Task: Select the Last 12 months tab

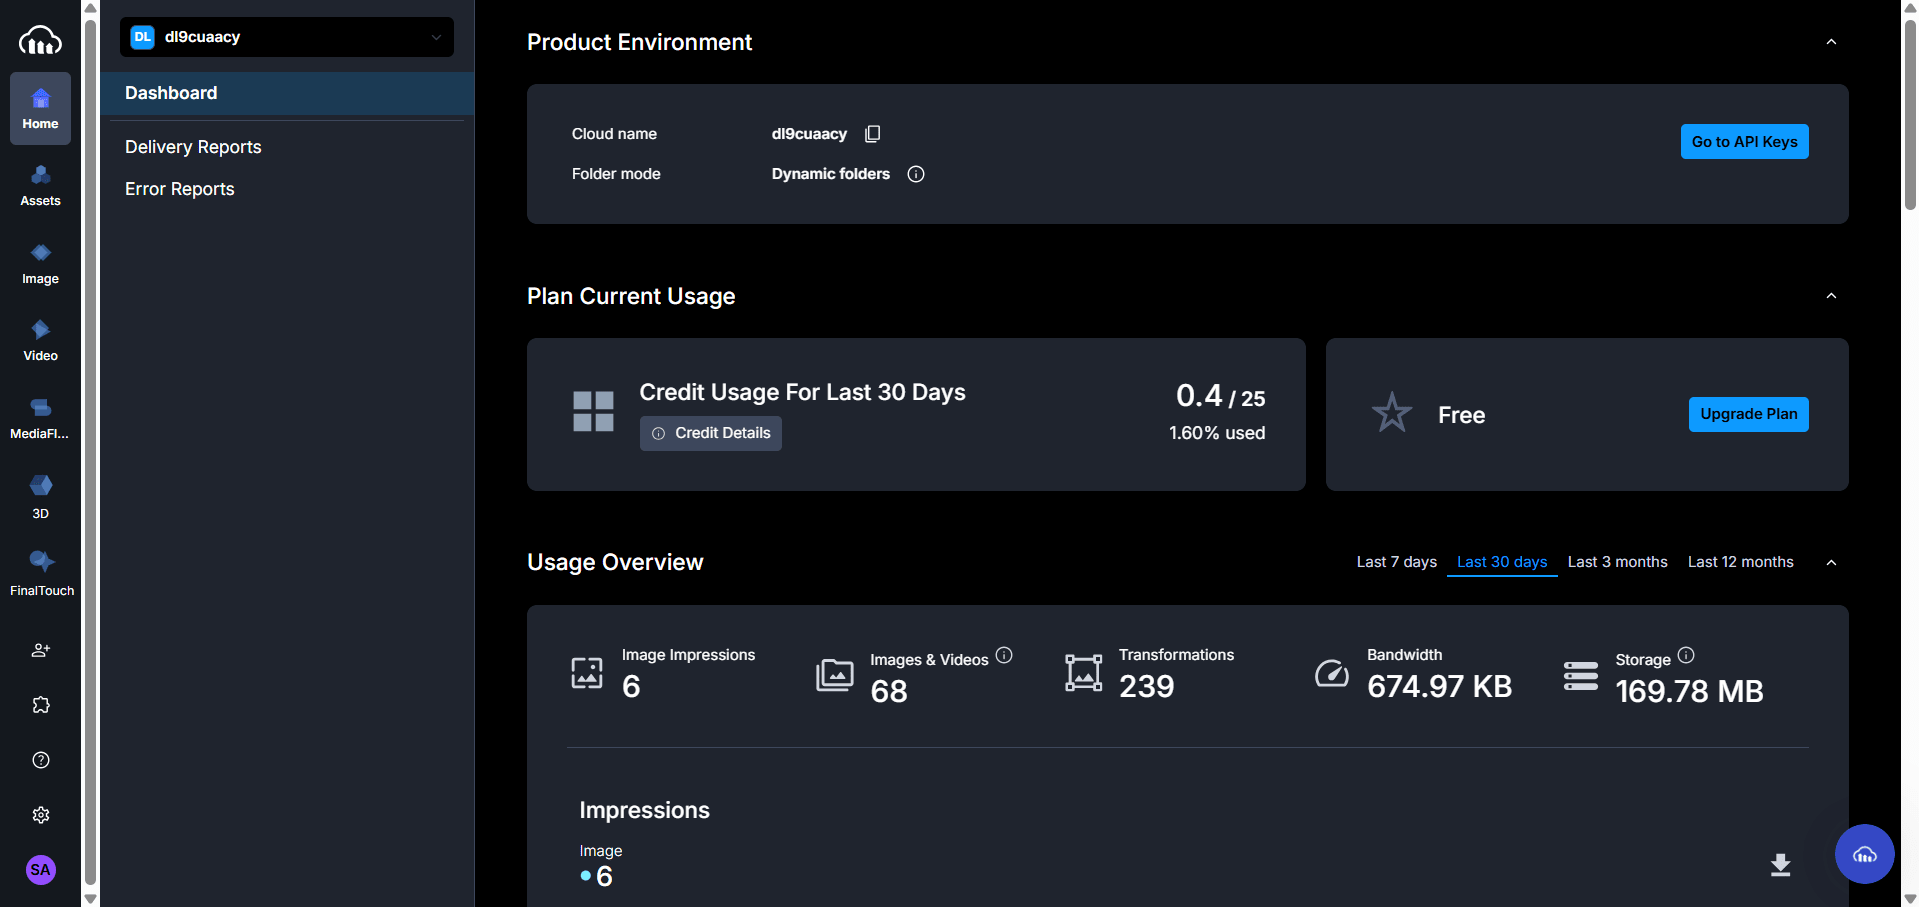Action: [x=1740, y=562]
